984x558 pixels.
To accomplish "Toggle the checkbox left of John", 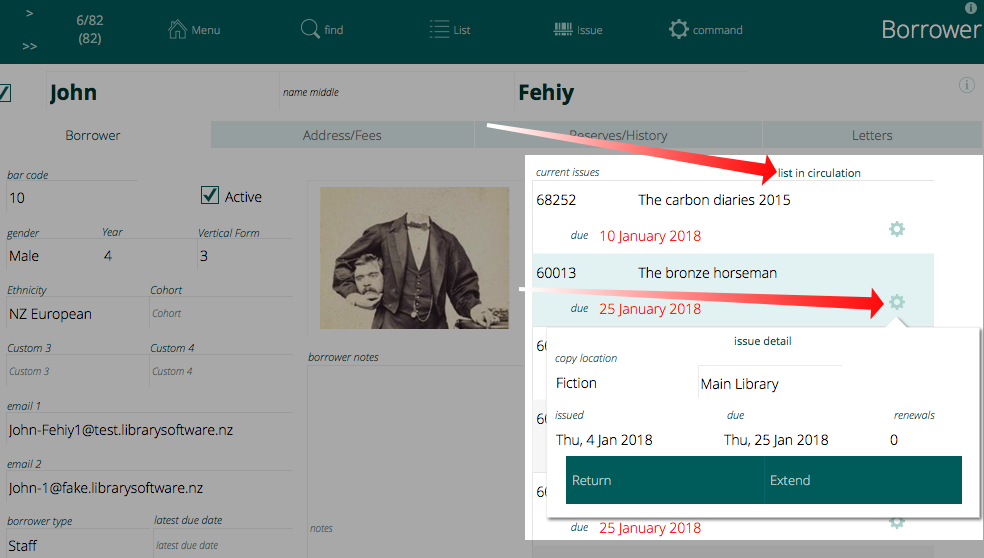I will [x=4, y=93].
